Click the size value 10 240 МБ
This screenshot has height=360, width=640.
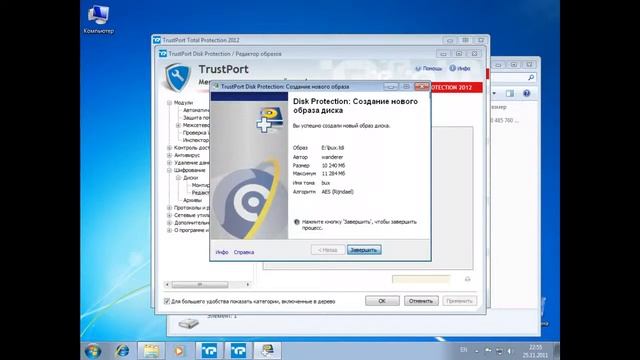tap(333, 166)
